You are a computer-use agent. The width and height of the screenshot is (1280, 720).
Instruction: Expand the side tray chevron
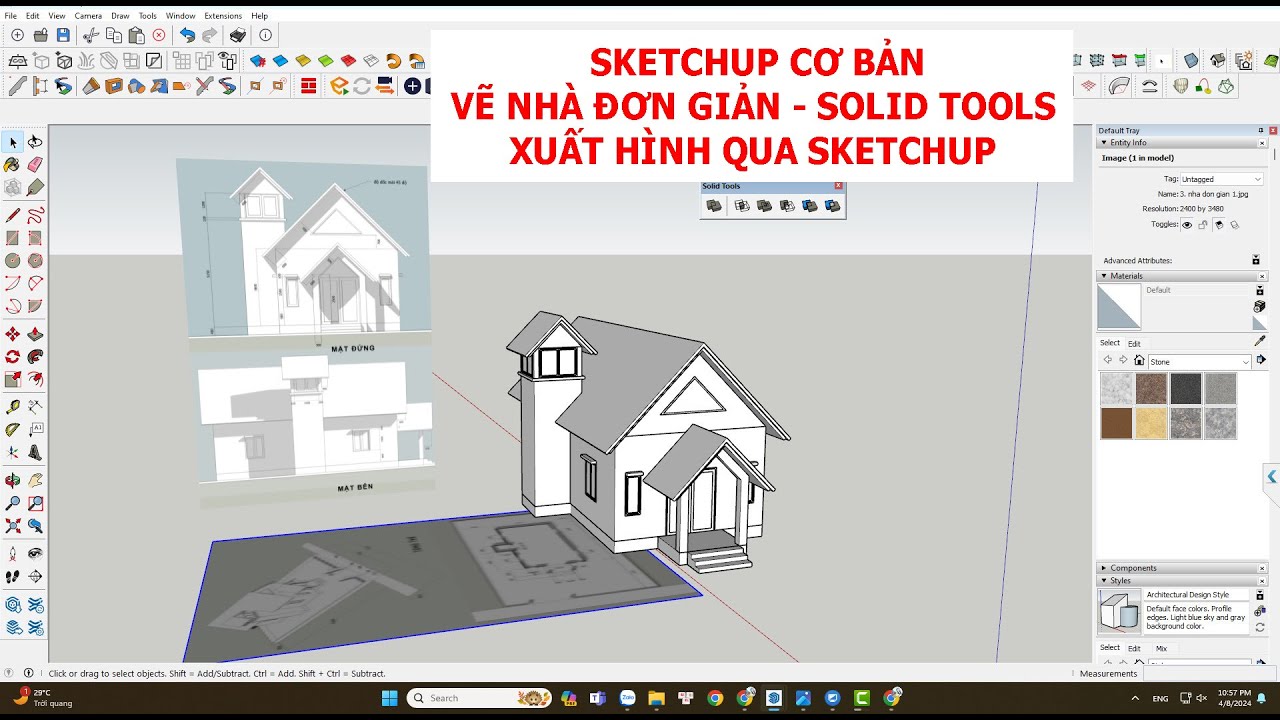1272,476
